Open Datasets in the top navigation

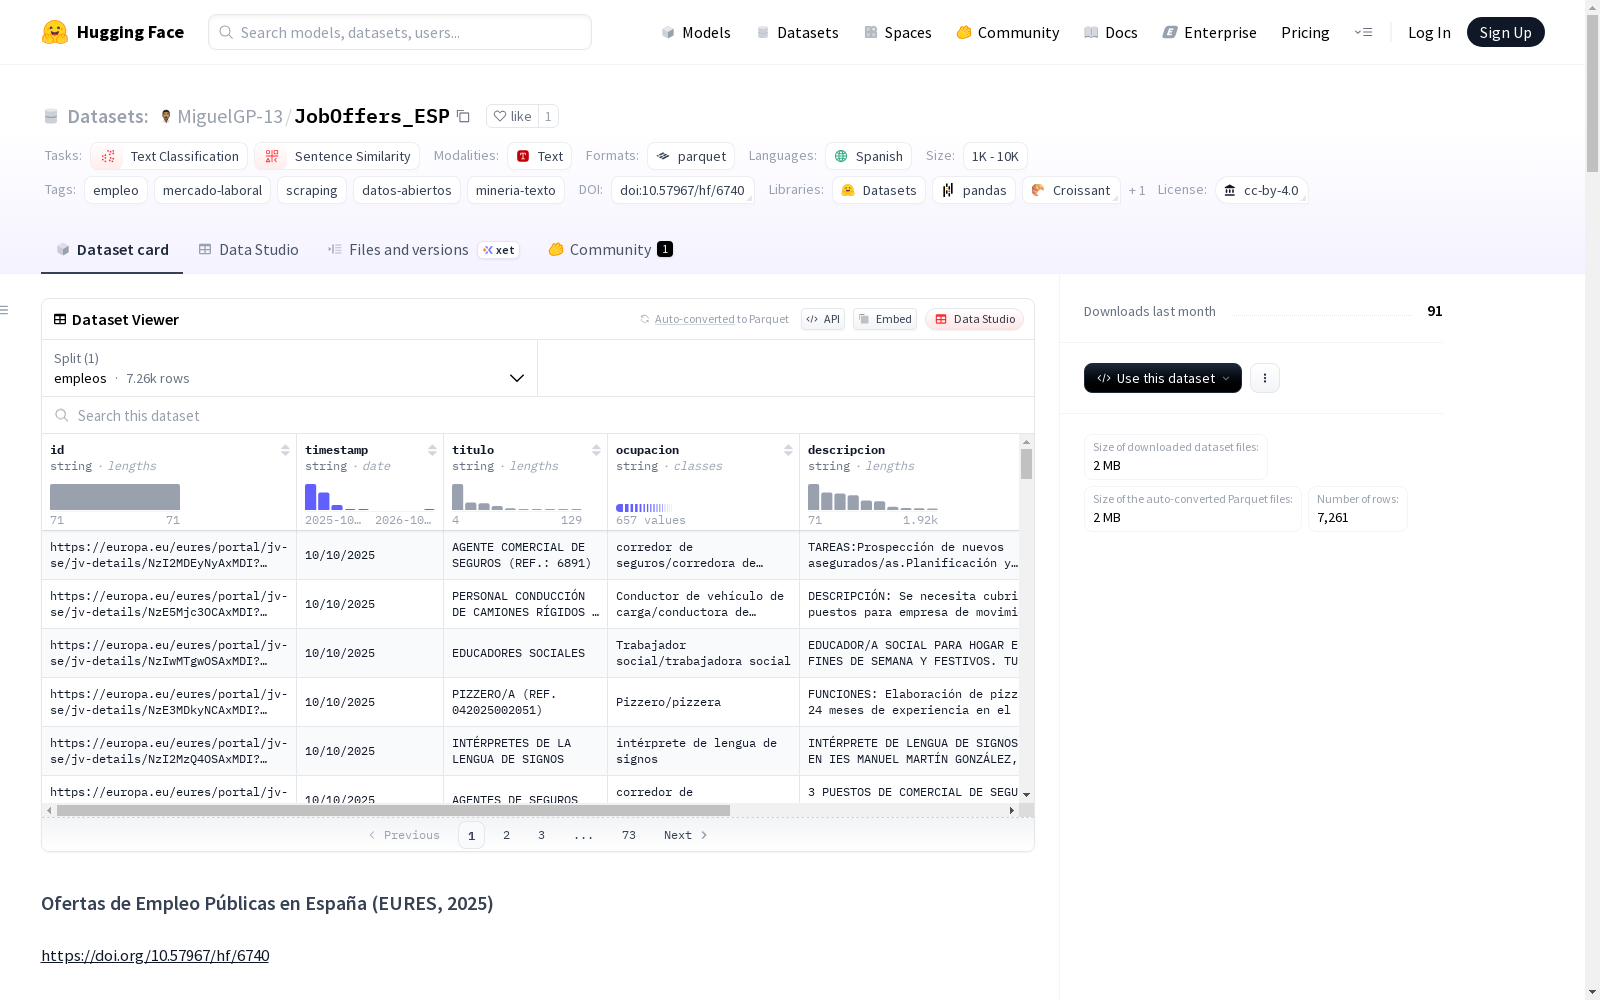pyautogui.click(x=797, y=32)
